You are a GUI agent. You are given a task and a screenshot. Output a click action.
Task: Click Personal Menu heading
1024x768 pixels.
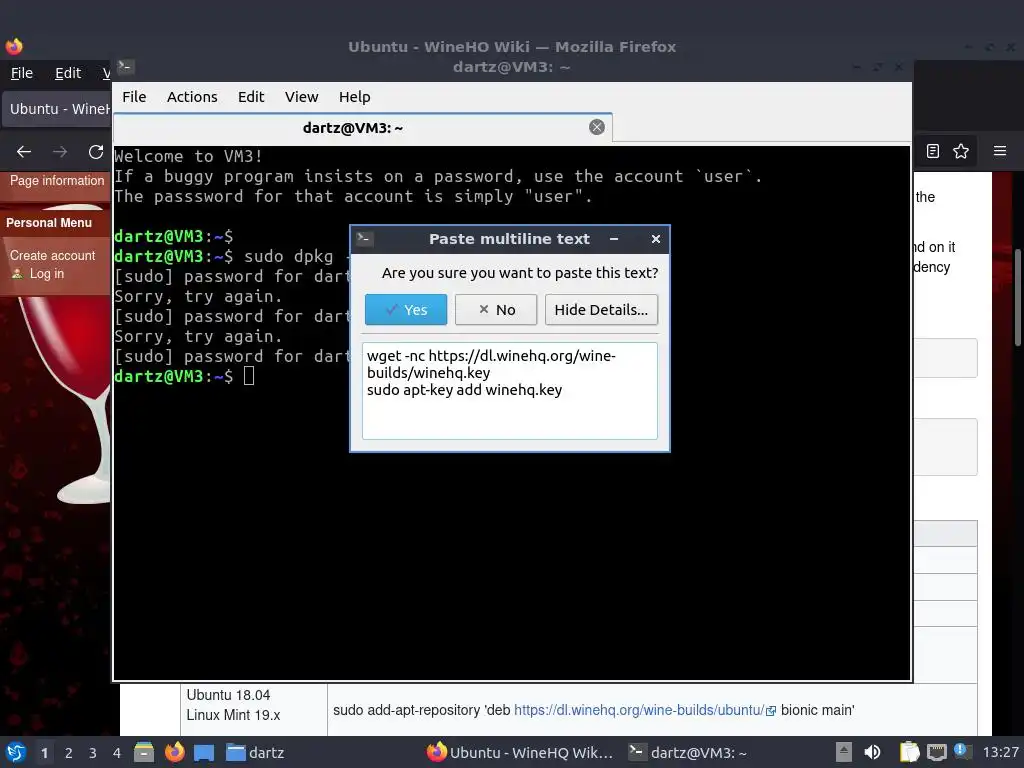pos(49,223)
